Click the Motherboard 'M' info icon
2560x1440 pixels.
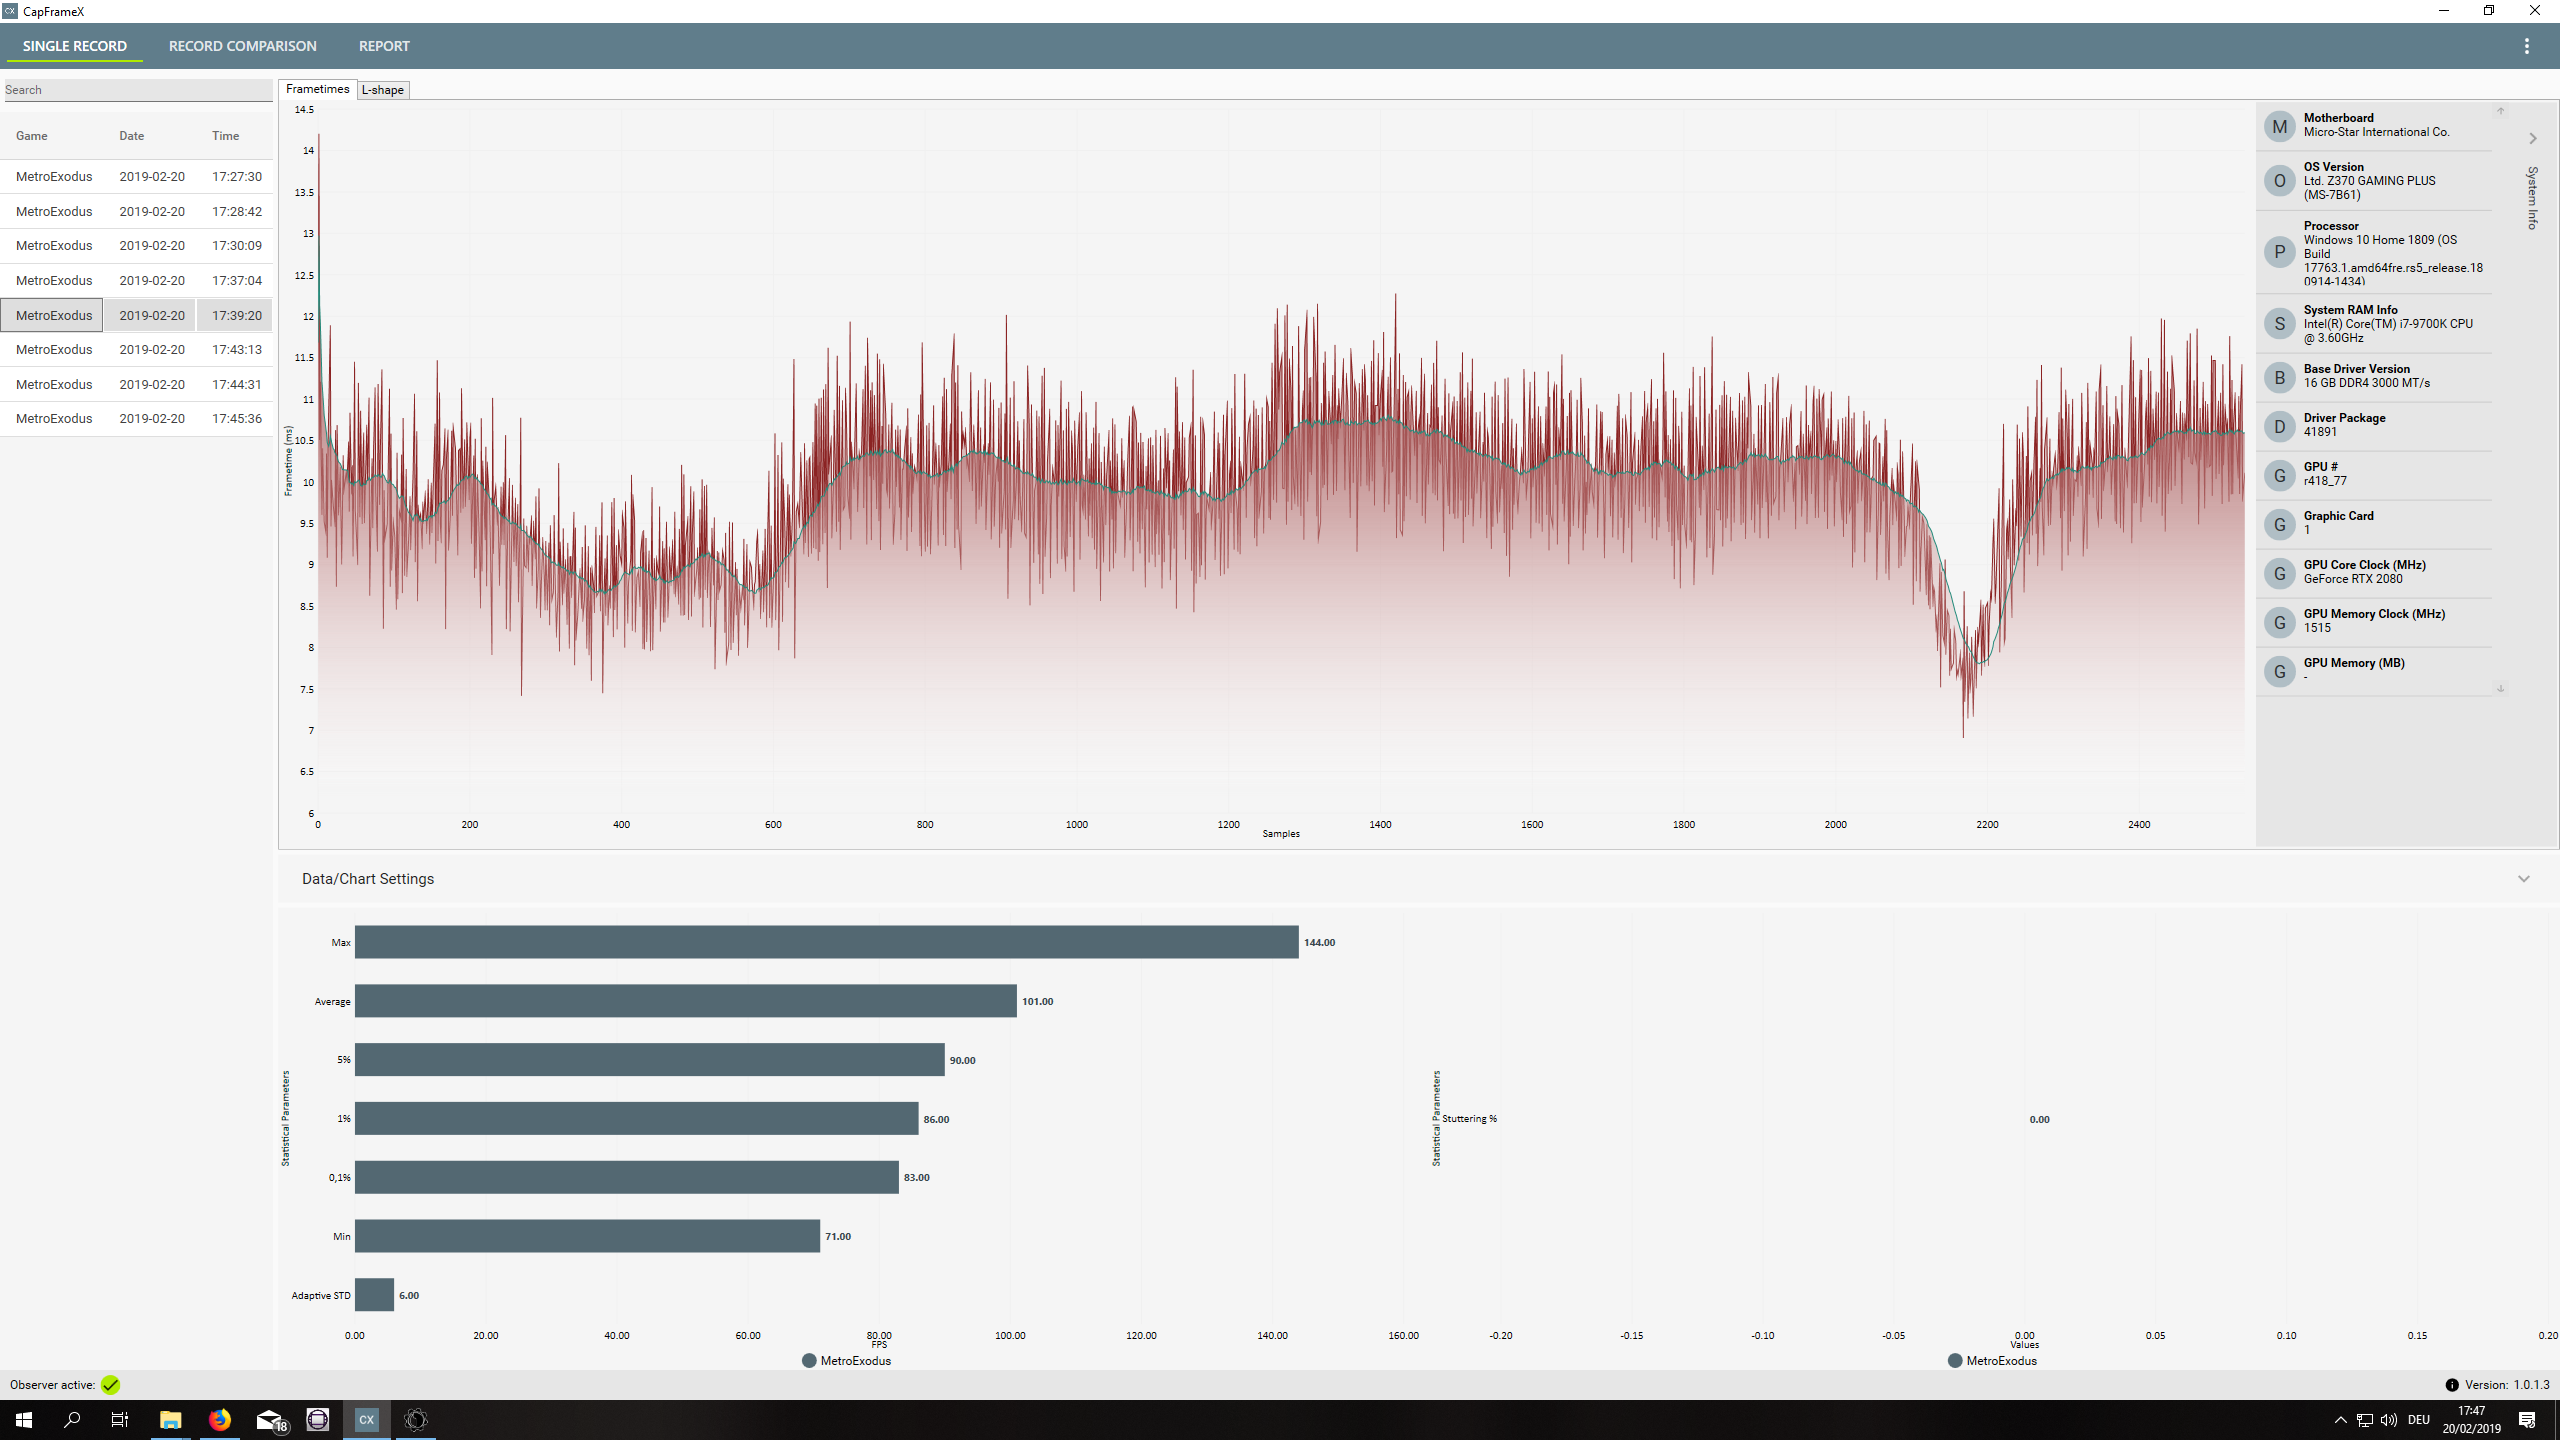coord(2279,126)
